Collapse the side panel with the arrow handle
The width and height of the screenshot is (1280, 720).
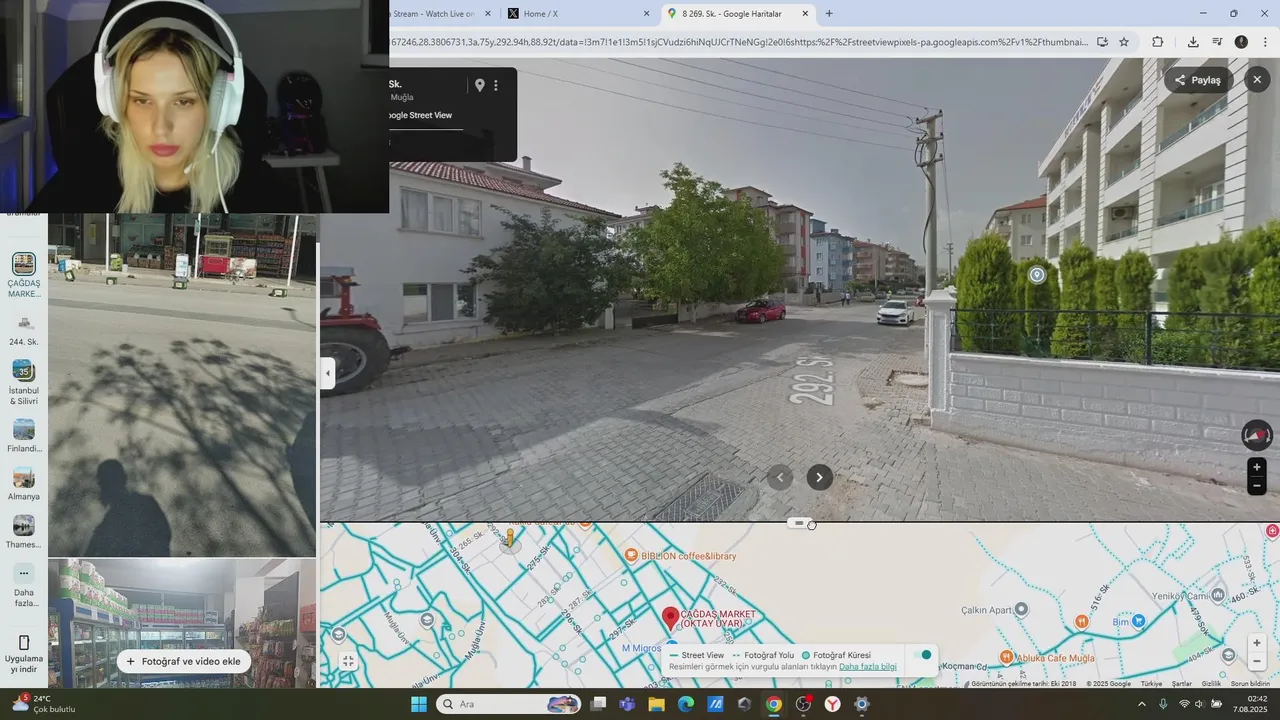pos(328,374)
